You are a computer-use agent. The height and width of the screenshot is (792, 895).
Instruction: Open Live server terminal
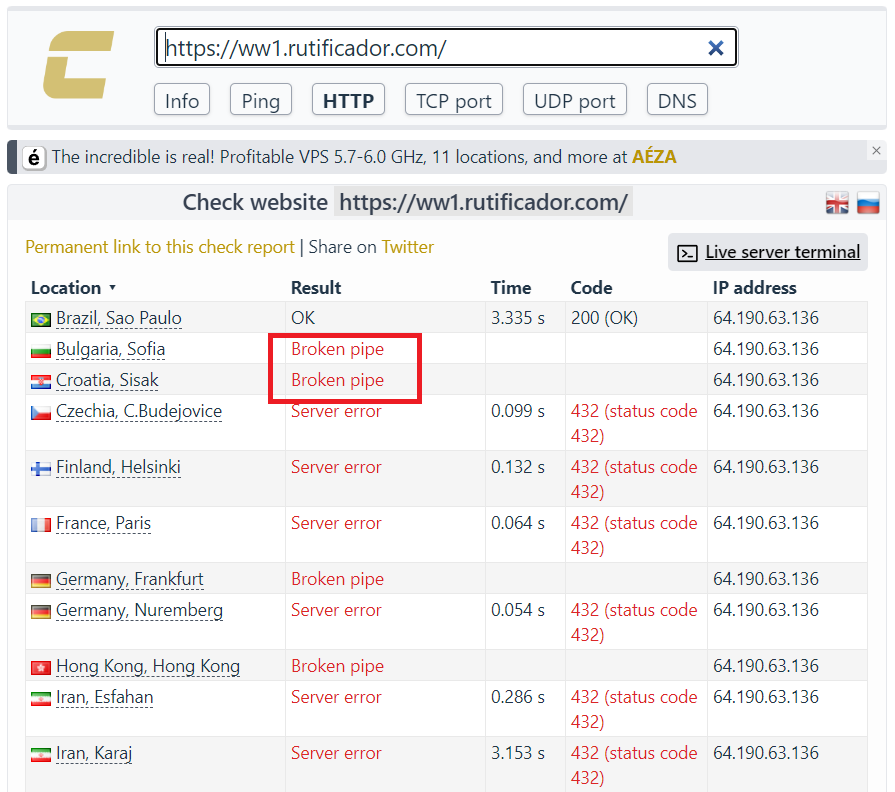pyautogui.click(x=768, y=252)
